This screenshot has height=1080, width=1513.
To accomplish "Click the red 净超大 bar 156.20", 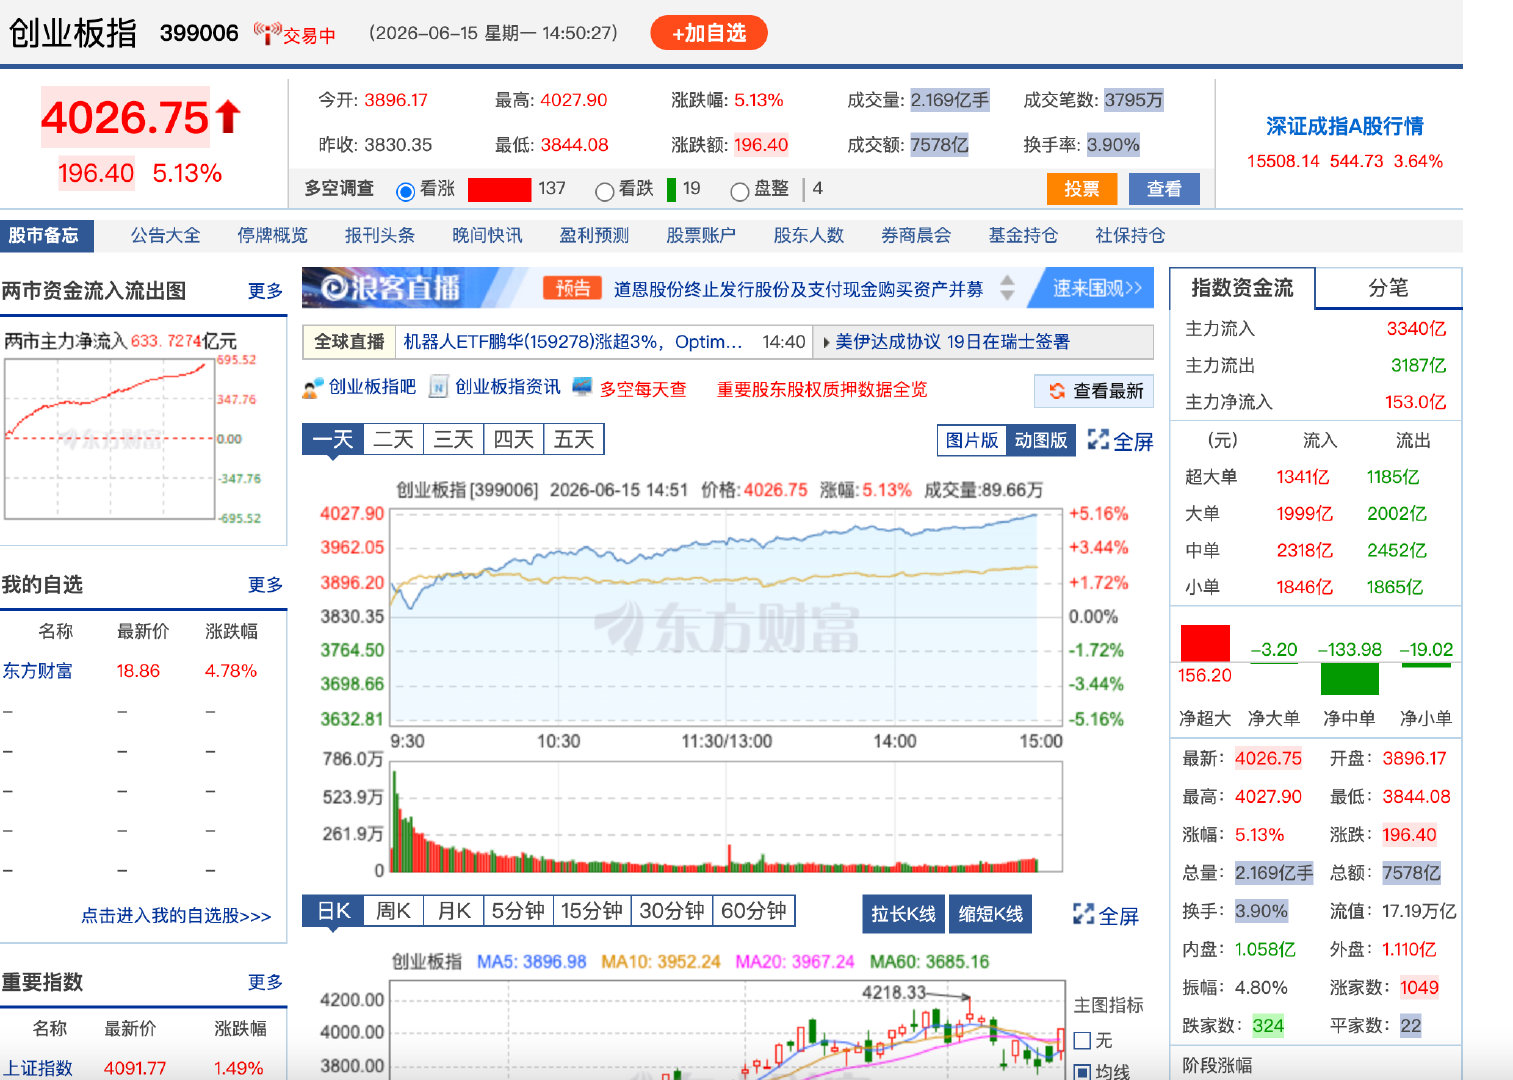I will [1205, 643].
